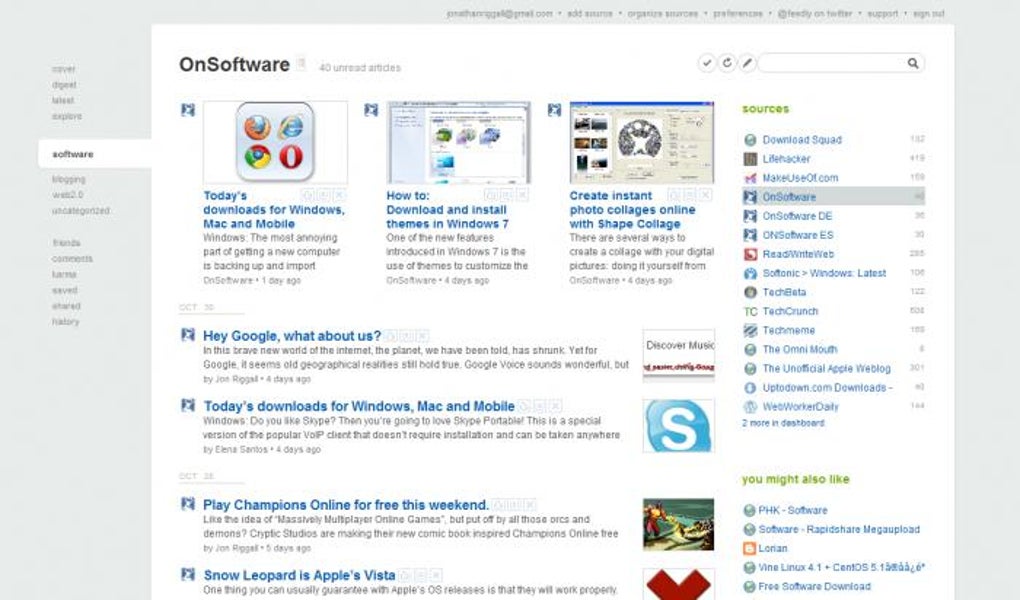
Task: Click the favicon beside 'Play Champions Online' article
Action: click(188, 504)
